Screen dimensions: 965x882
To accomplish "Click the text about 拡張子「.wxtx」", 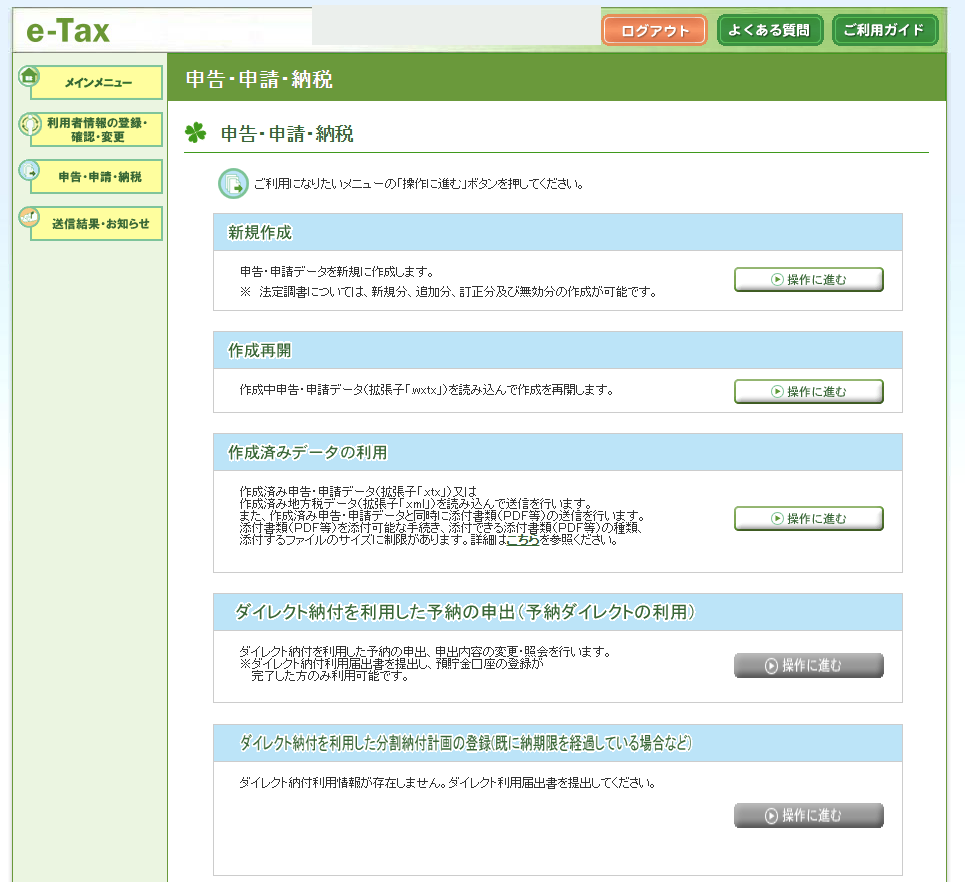I will coord(426,390).
